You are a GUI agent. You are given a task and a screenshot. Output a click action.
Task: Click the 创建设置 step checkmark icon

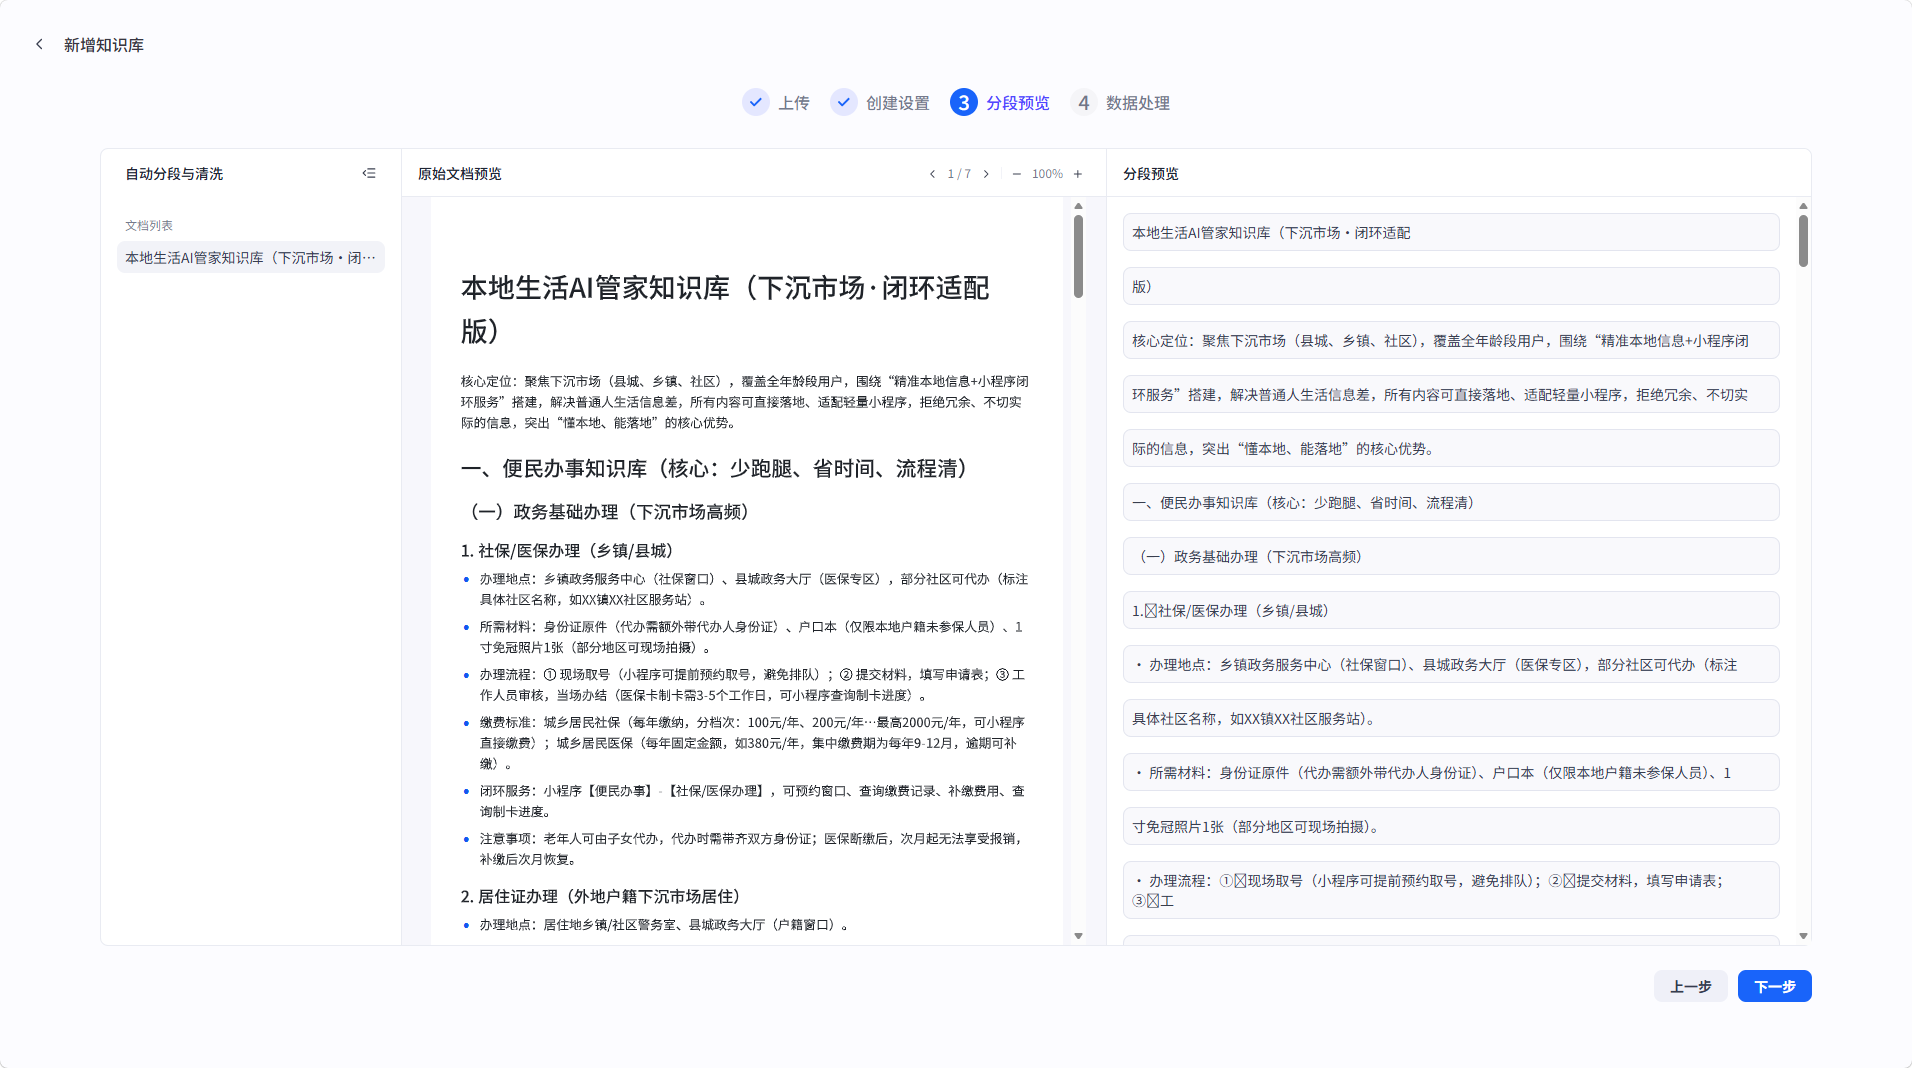(844, 102)
